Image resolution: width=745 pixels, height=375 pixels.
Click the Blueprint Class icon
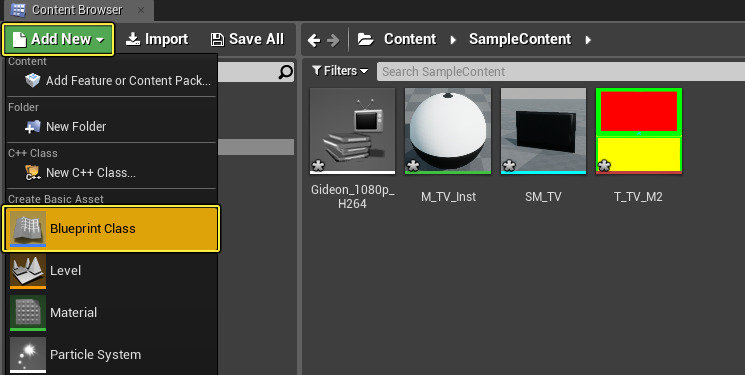click(28, 229)
